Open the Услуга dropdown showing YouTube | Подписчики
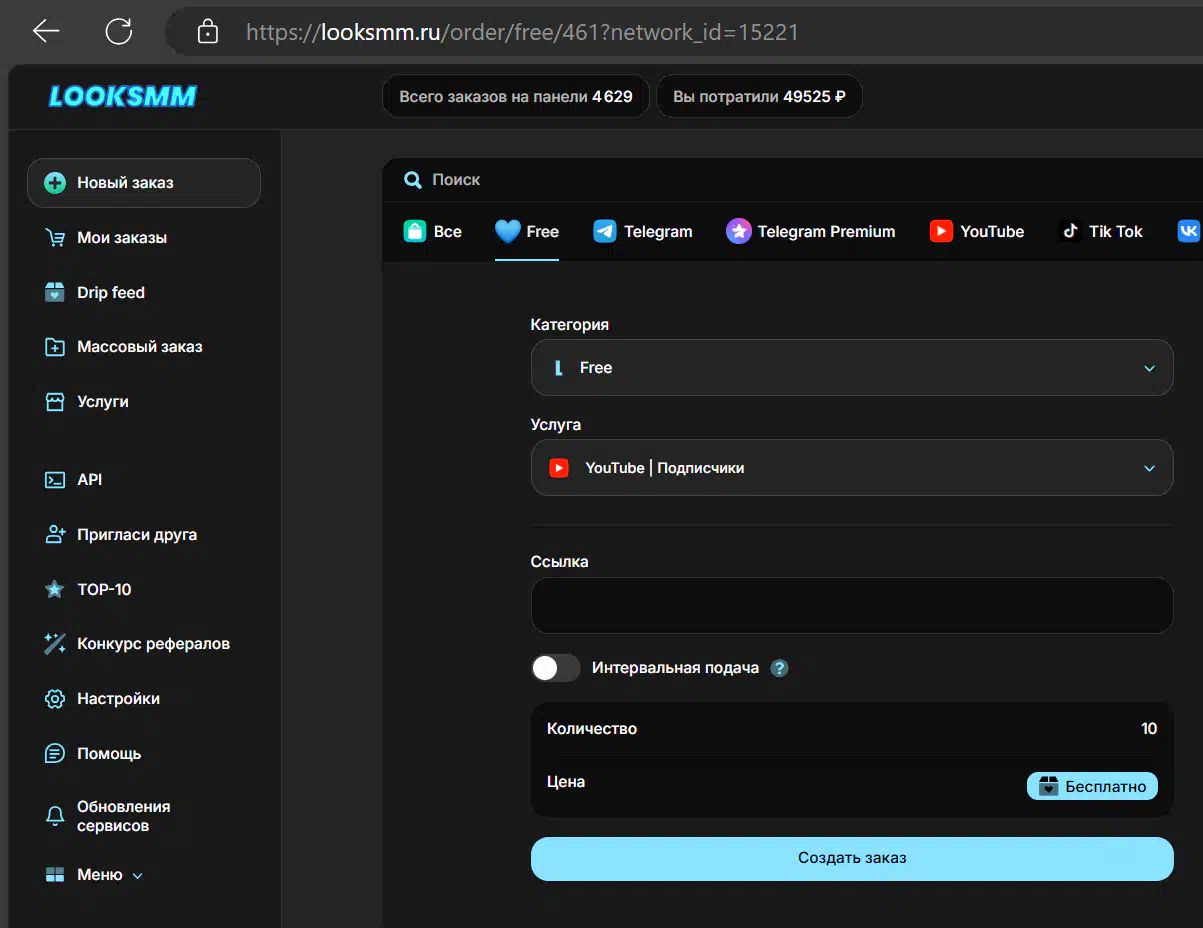The height and width of the screenshot is (928, 1203). tap(852, 468)
